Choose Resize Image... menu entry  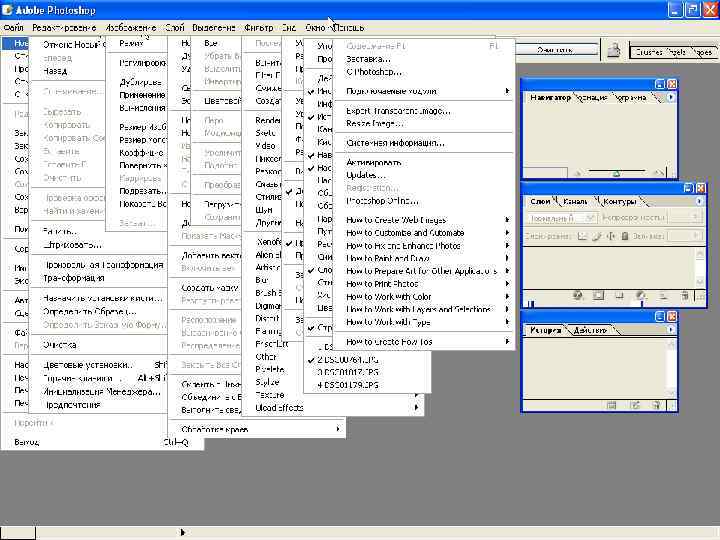point(424,124)
